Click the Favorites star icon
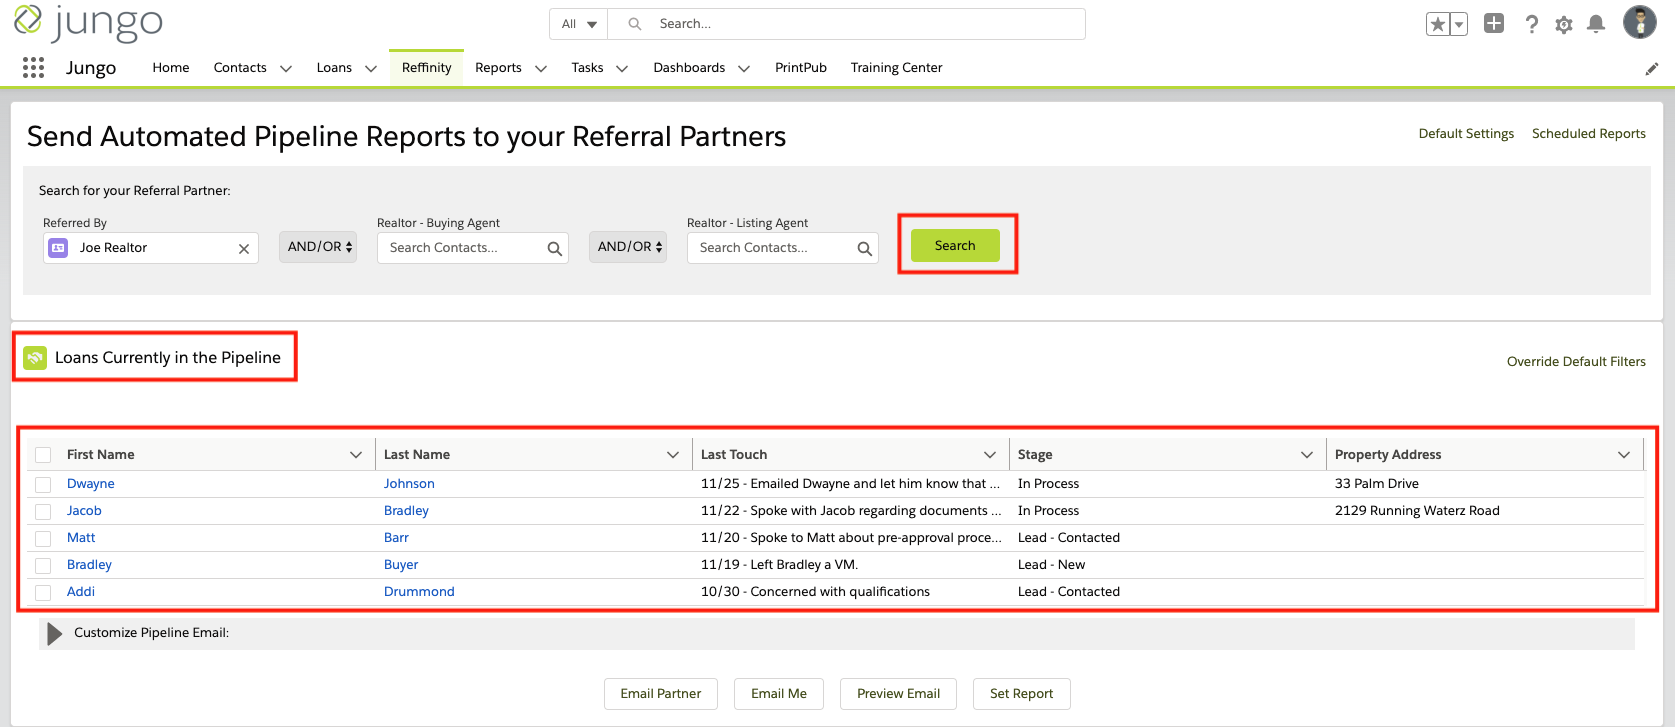The image size is (1675, 727). [x=1437, y=24]
